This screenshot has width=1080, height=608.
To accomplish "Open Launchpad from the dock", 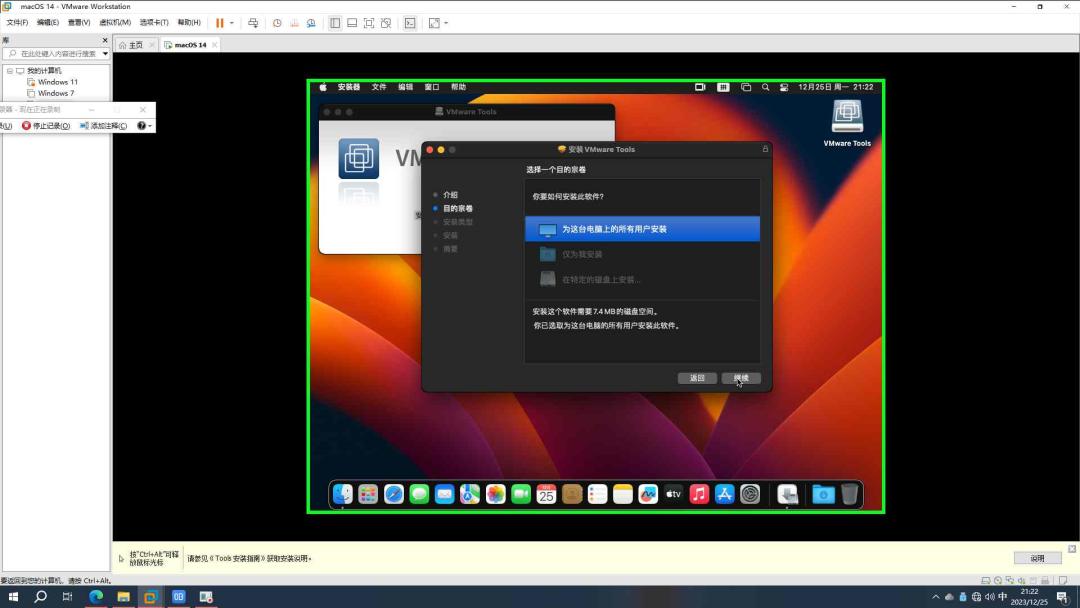I will tap(368, 493).
